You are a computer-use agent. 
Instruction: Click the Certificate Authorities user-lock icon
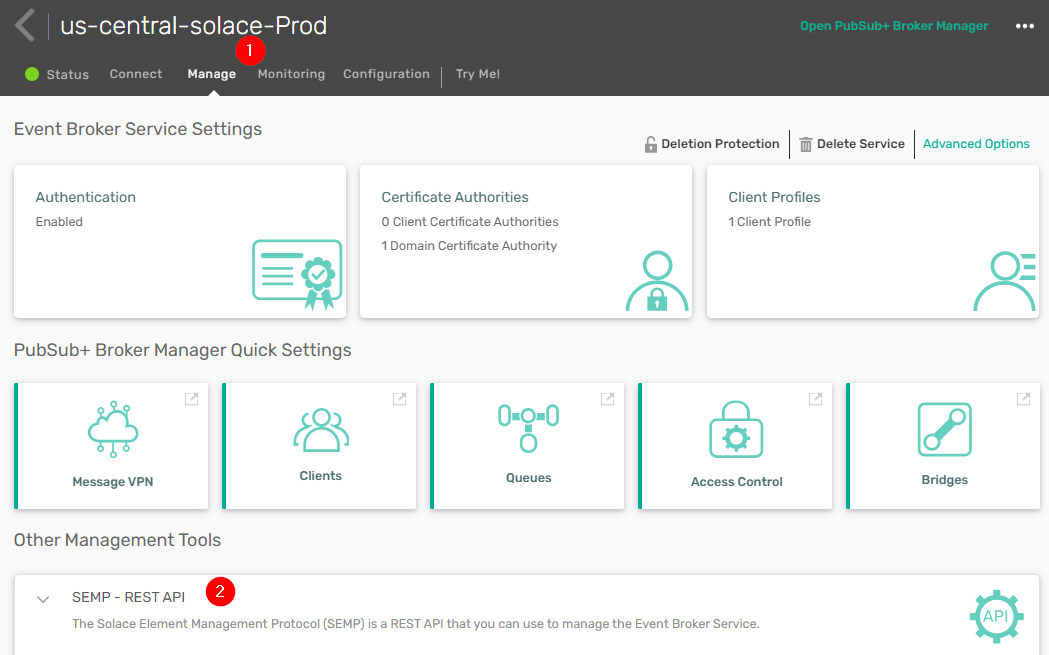(x=657, y=281)
